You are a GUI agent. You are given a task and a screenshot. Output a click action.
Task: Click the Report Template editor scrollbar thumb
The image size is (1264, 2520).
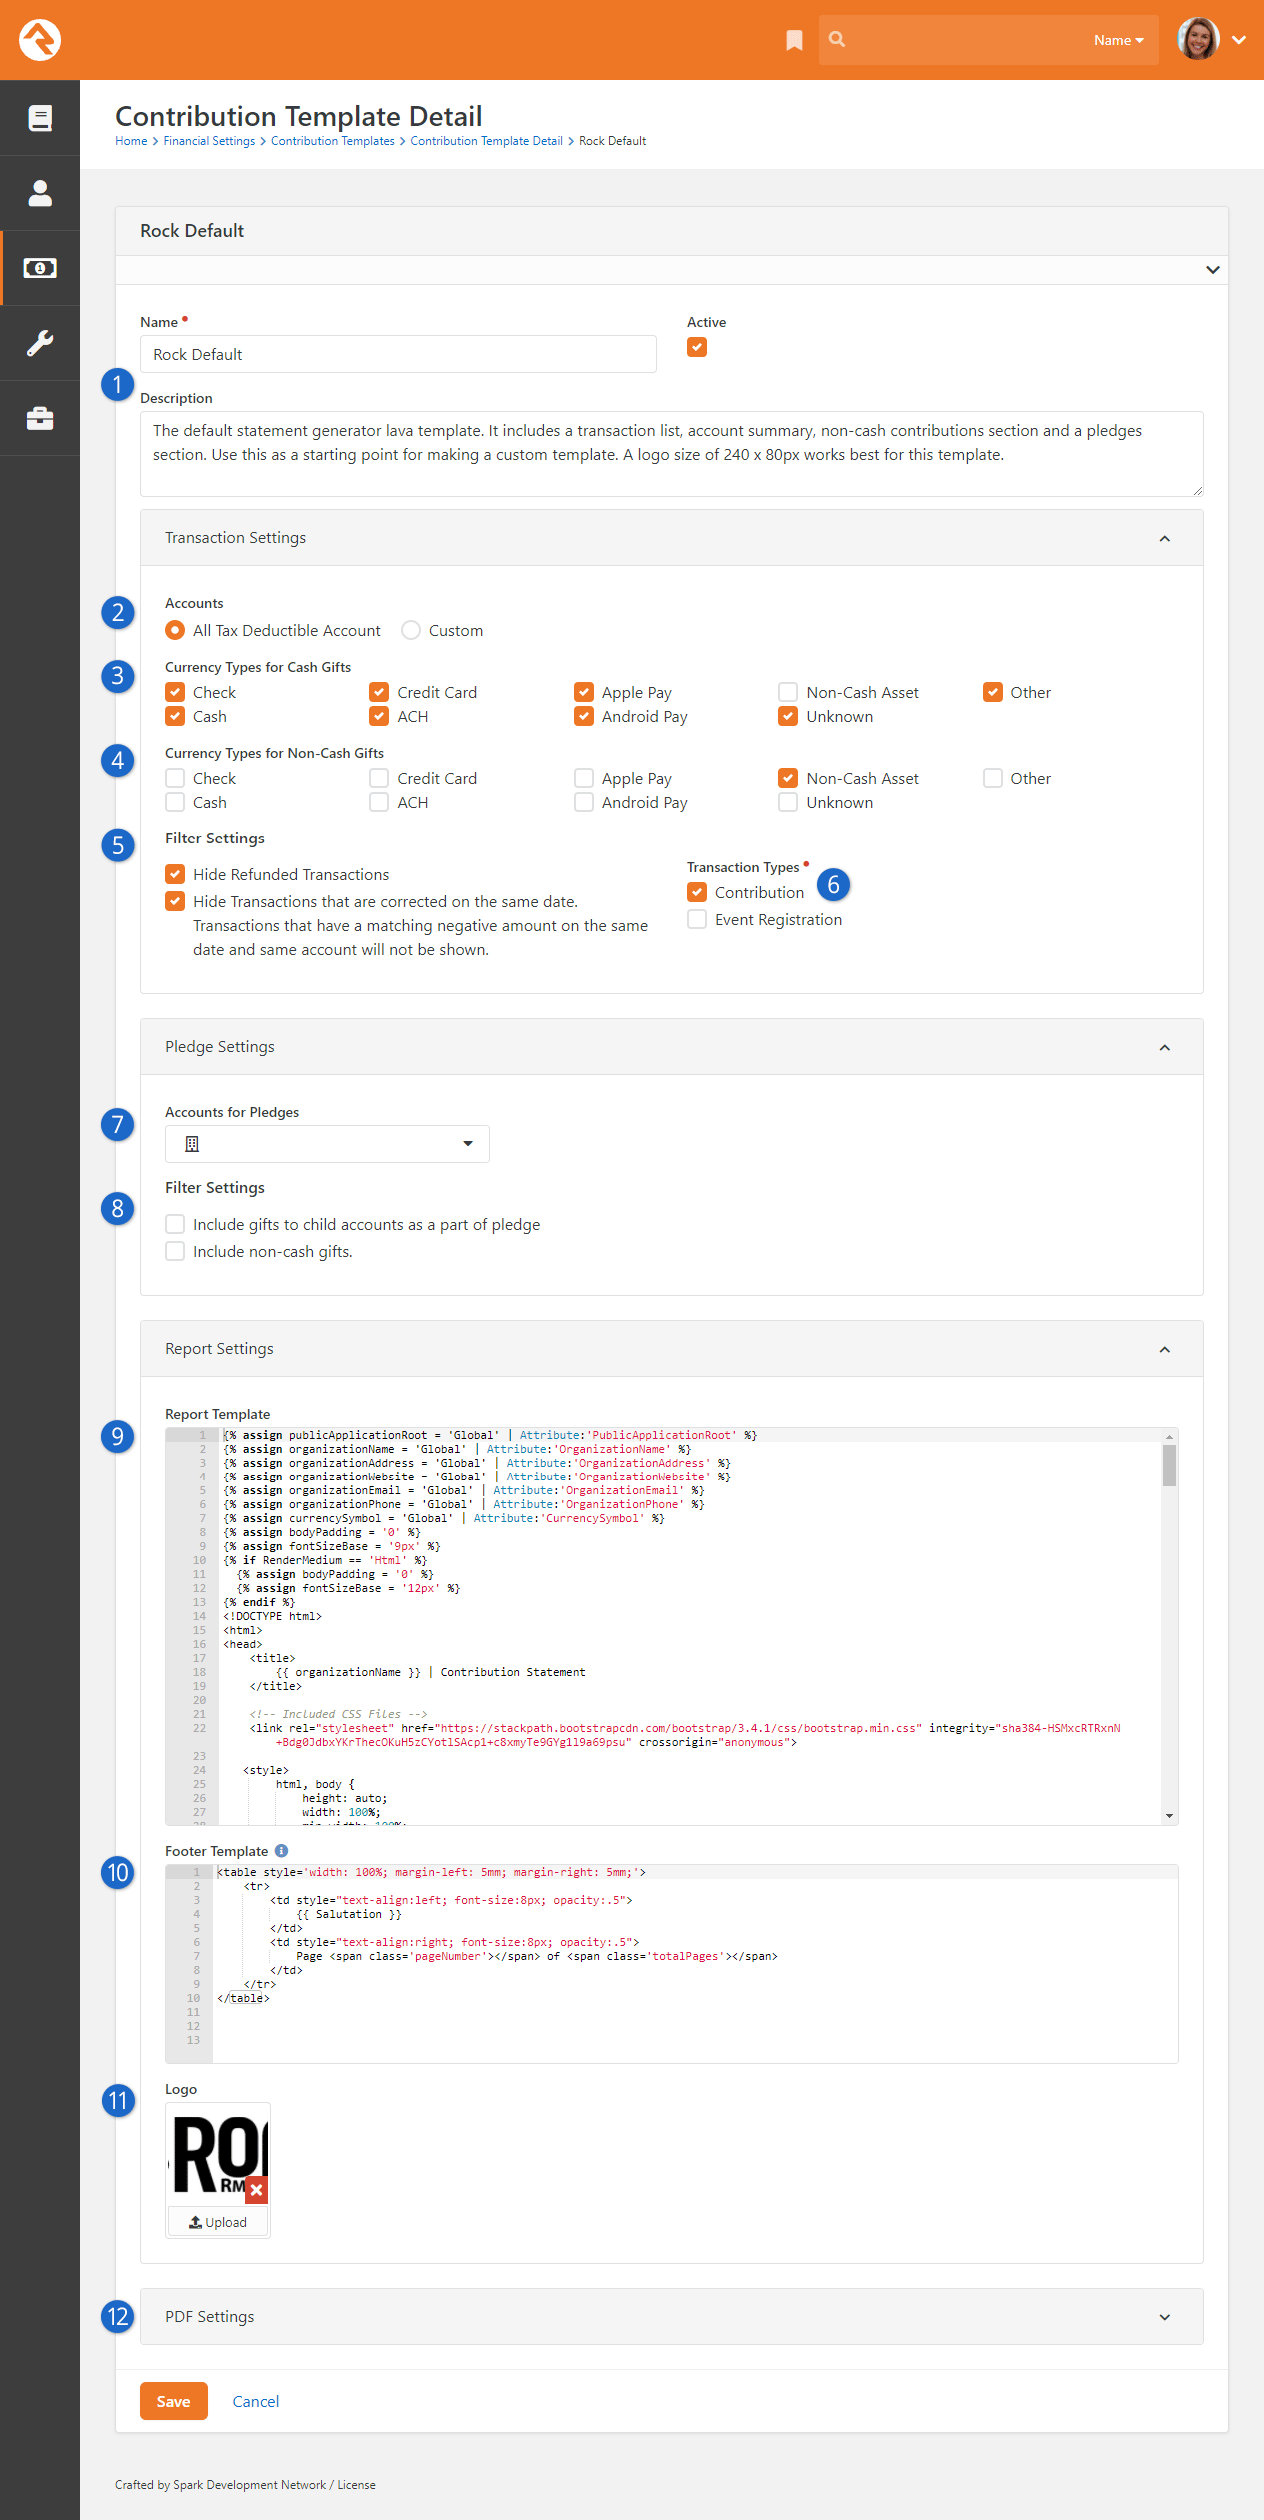click(1169, 1466)
